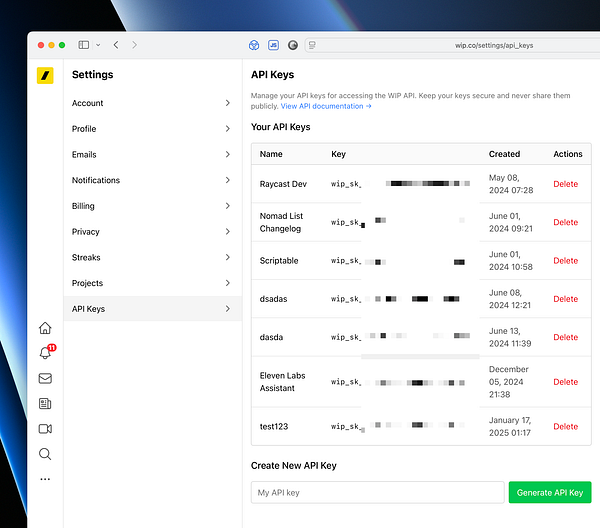This screenshot has height=528, width=600.
Task: Click the Generate API Key button
Action: [550, 492]
